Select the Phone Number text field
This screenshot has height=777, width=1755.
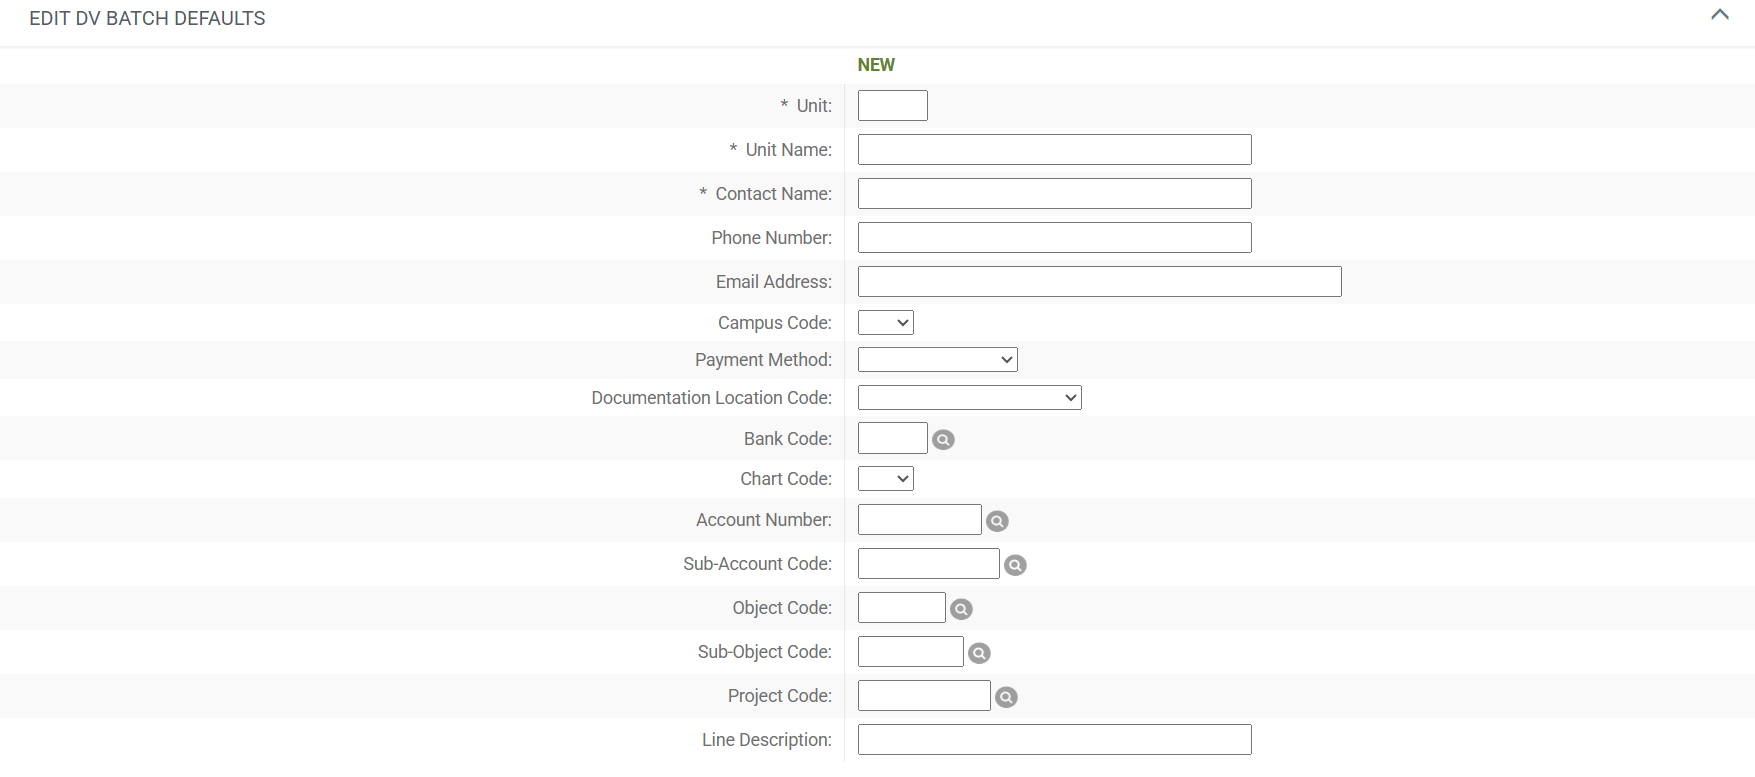click(1054, 238)
